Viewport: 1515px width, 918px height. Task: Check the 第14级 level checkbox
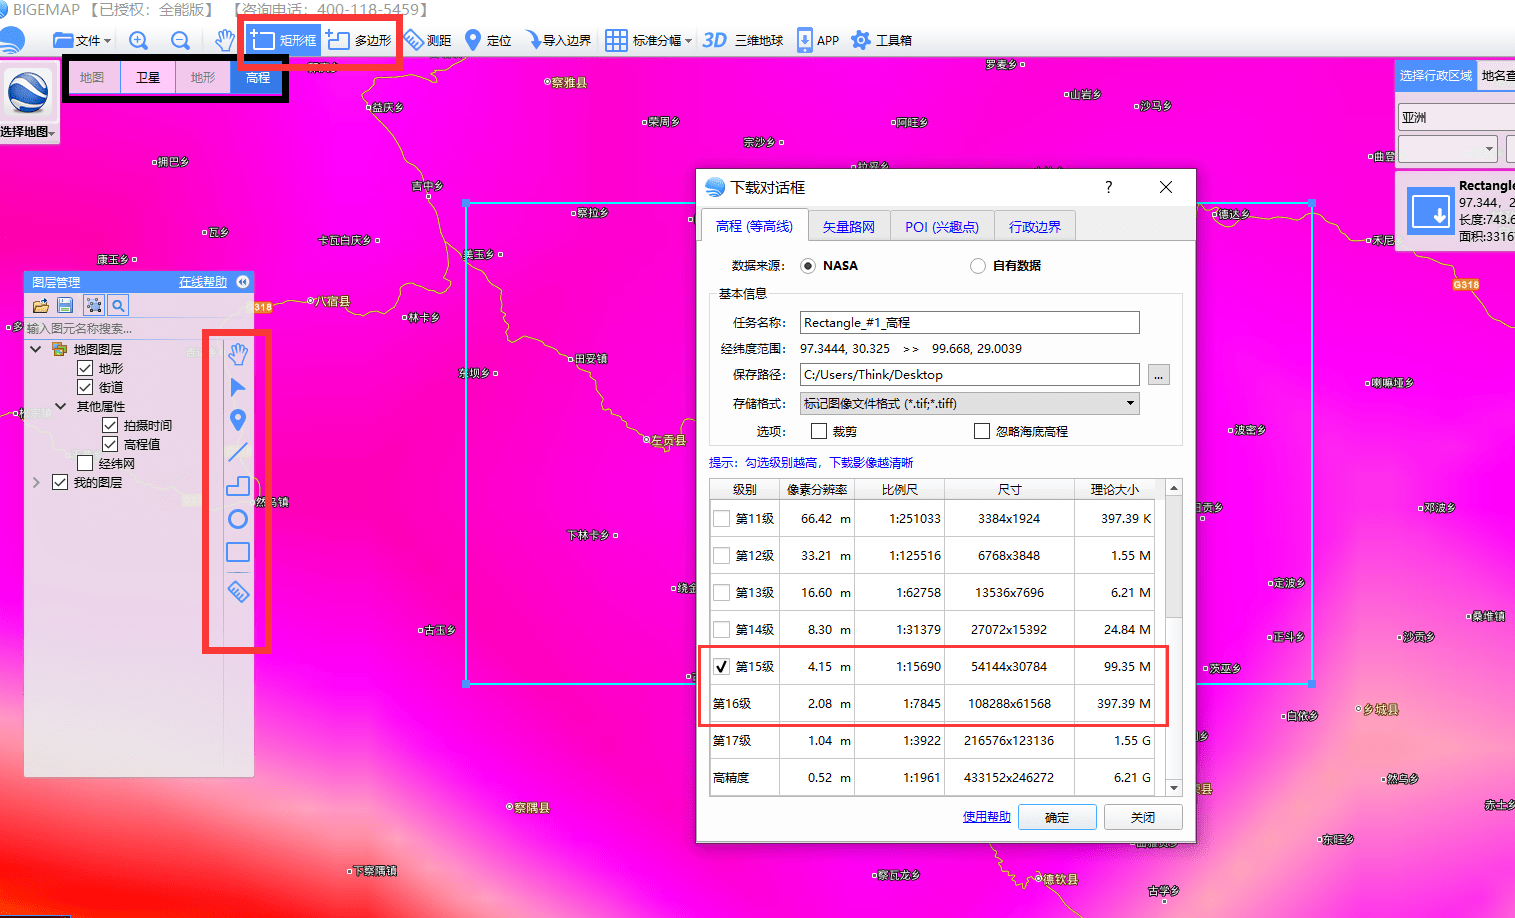[721, 630]
